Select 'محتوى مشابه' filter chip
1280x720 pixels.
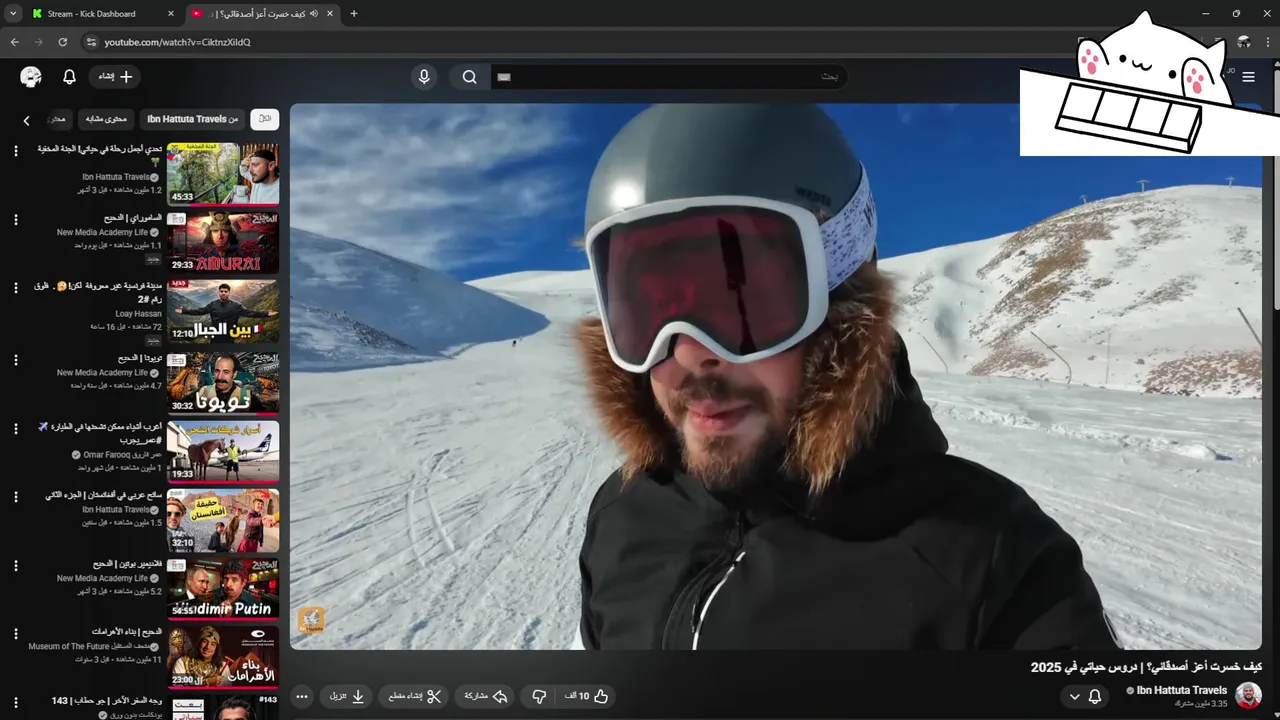tap(107, 119)
